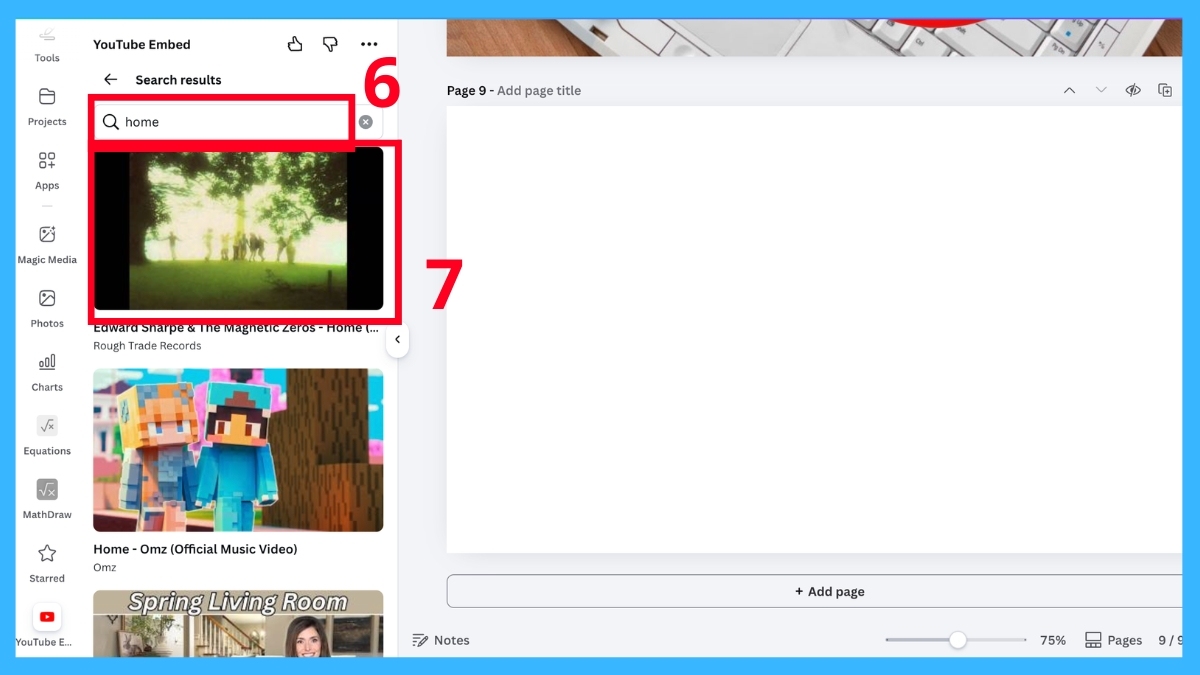Collapse the search results side panel
The width and height of the screenshot is (1200, 675).
(397, 340)
